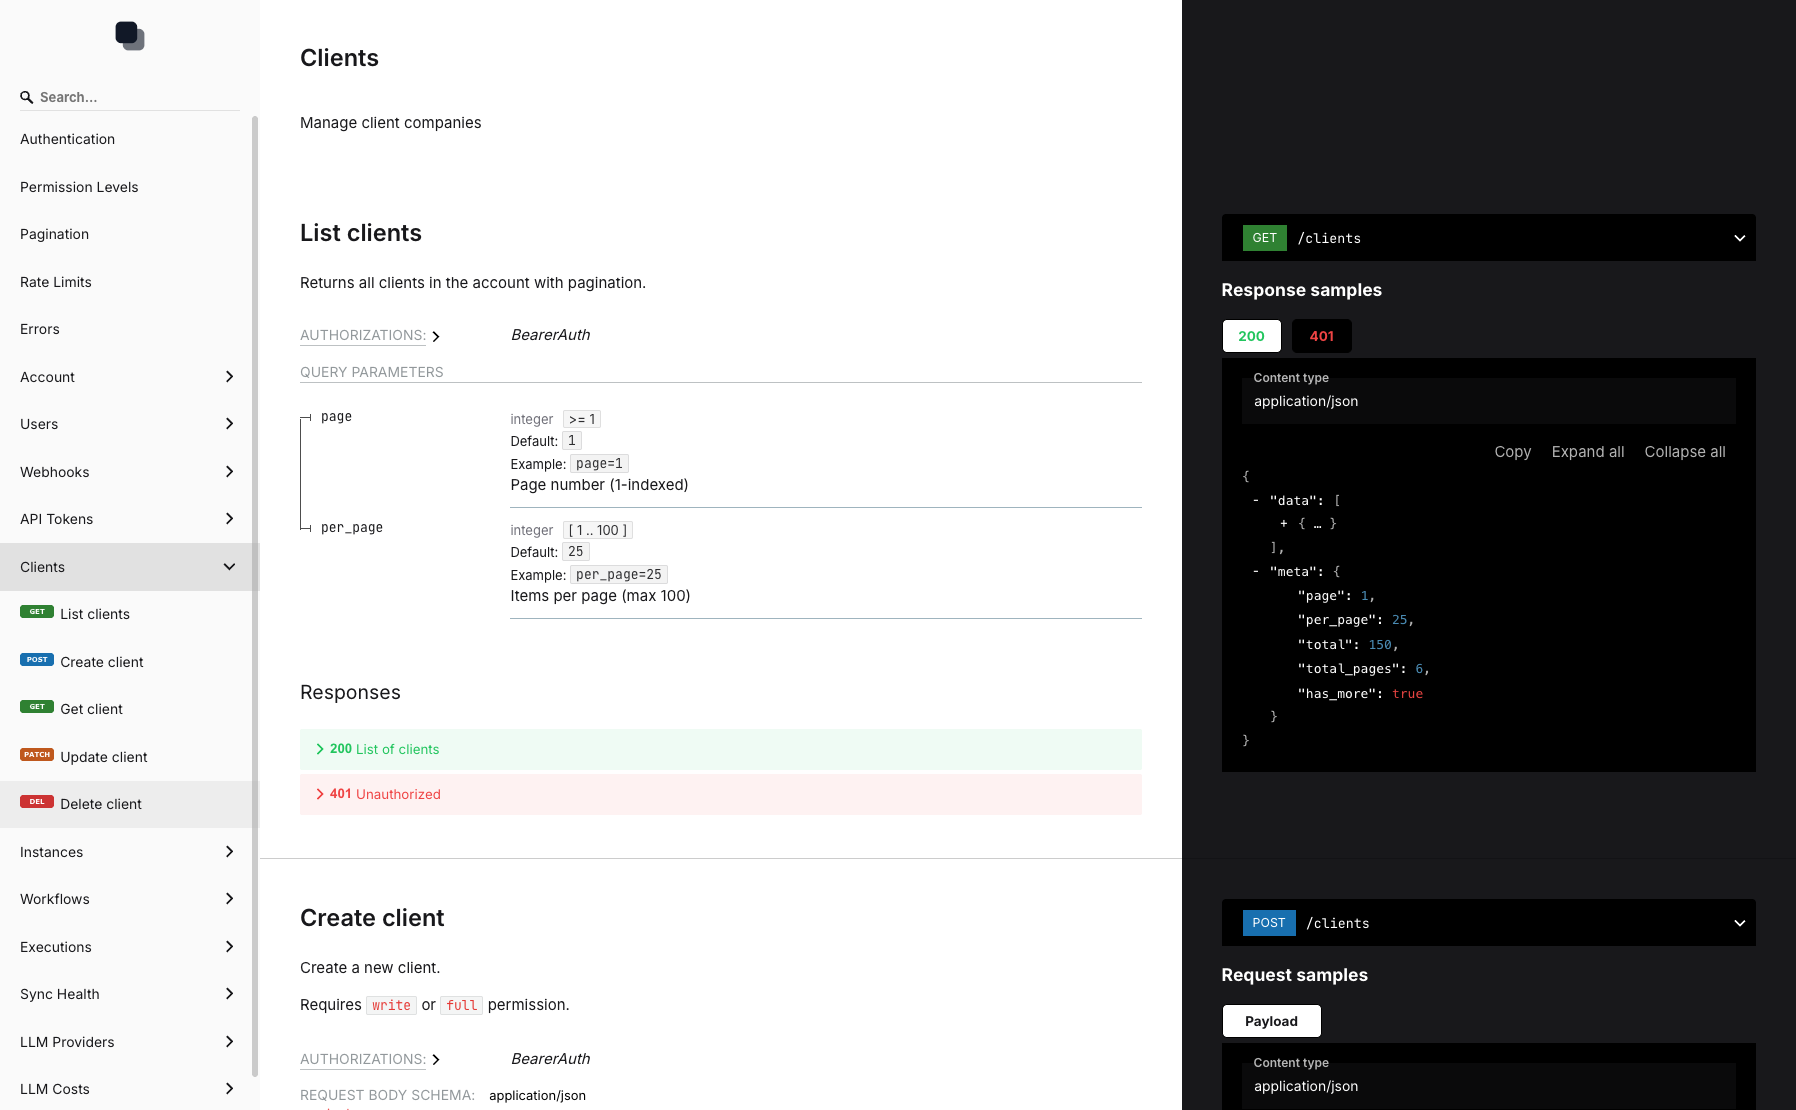This screenshot has width=1796, height=1110.
Task: Expand the POST /clients endpoint dropdown
Action: [1739, 923]
